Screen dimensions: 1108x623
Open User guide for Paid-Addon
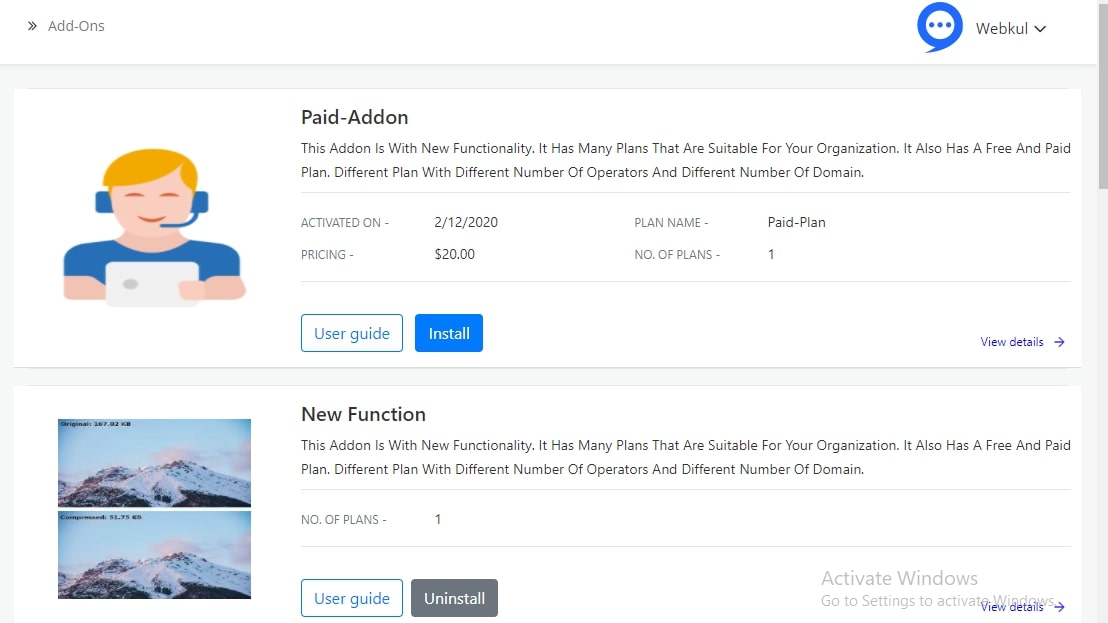tap(351, 334)
